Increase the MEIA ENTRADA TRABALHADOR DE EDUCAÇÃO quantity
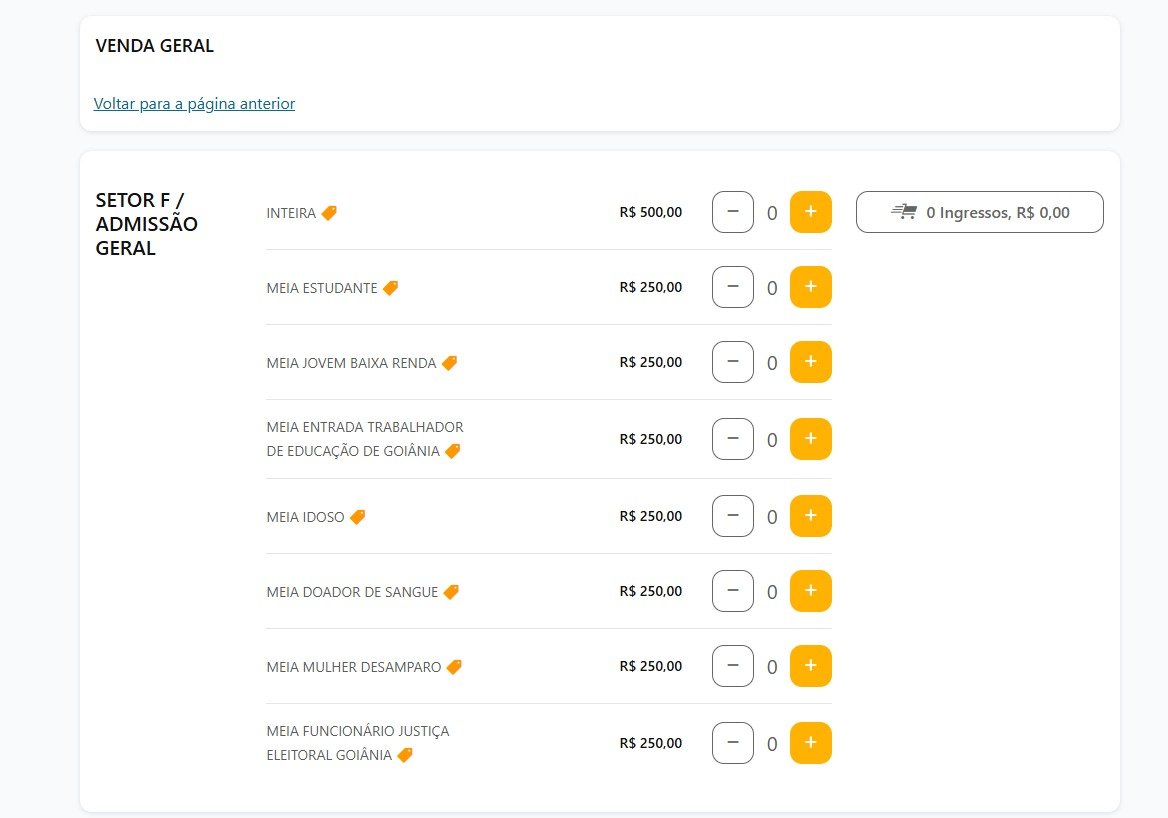Viewport: 1168px width, 818px height. point(810,439)
